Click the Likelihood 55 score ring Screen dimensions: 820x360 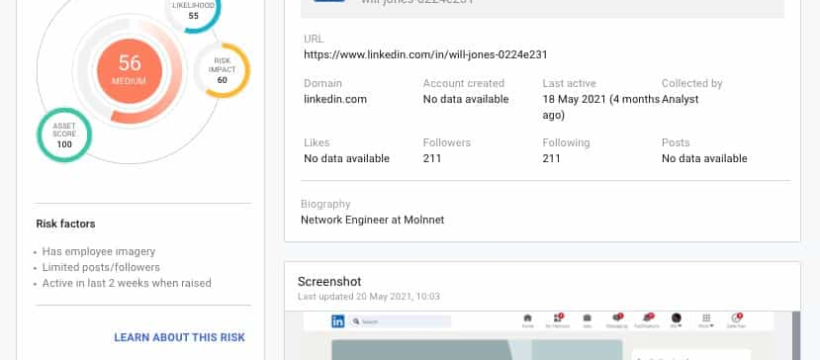[x=193, y=10]
